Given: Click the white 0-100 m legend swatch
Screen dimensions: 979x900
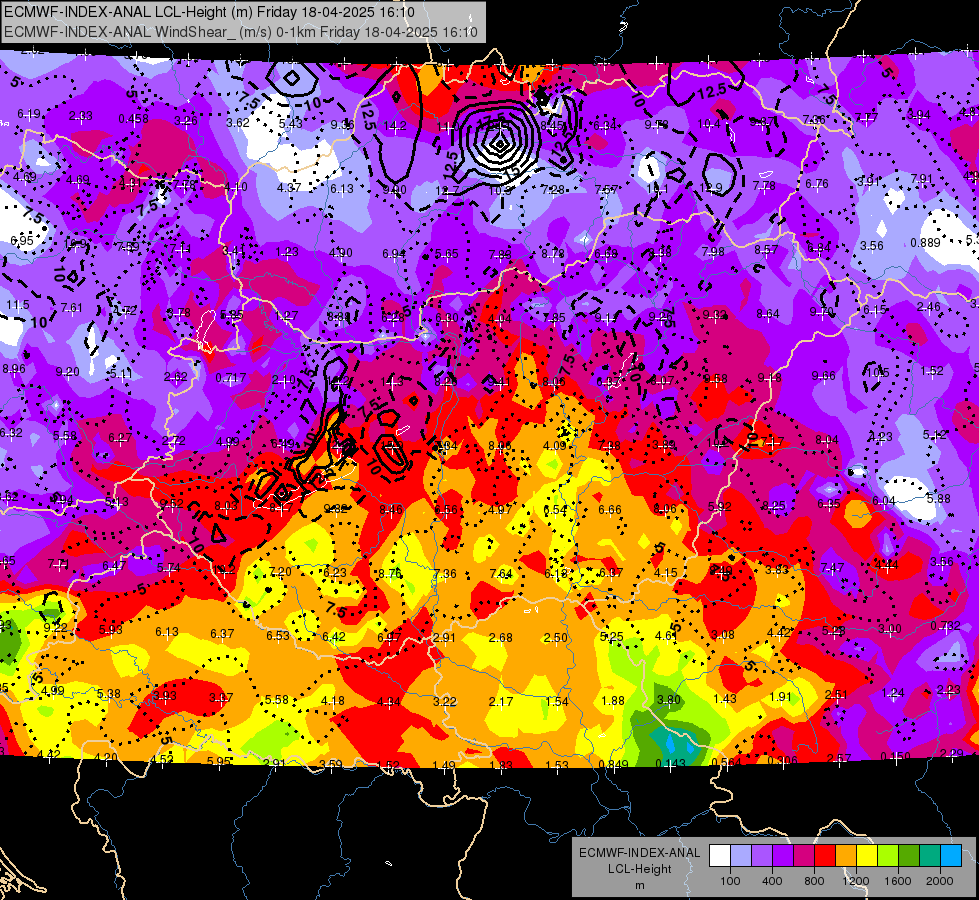Looking at the screenshot, I should coord(720,856).
